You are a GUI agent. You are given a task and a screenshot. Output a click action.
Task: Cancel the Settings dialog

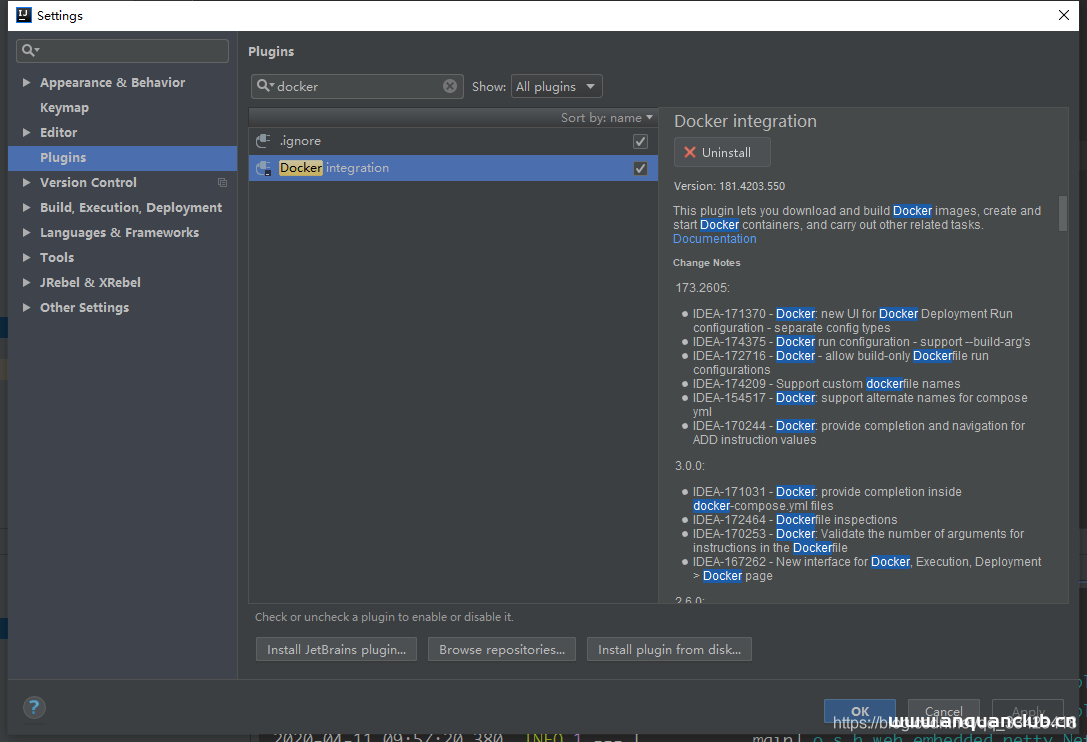pos(943,711)
